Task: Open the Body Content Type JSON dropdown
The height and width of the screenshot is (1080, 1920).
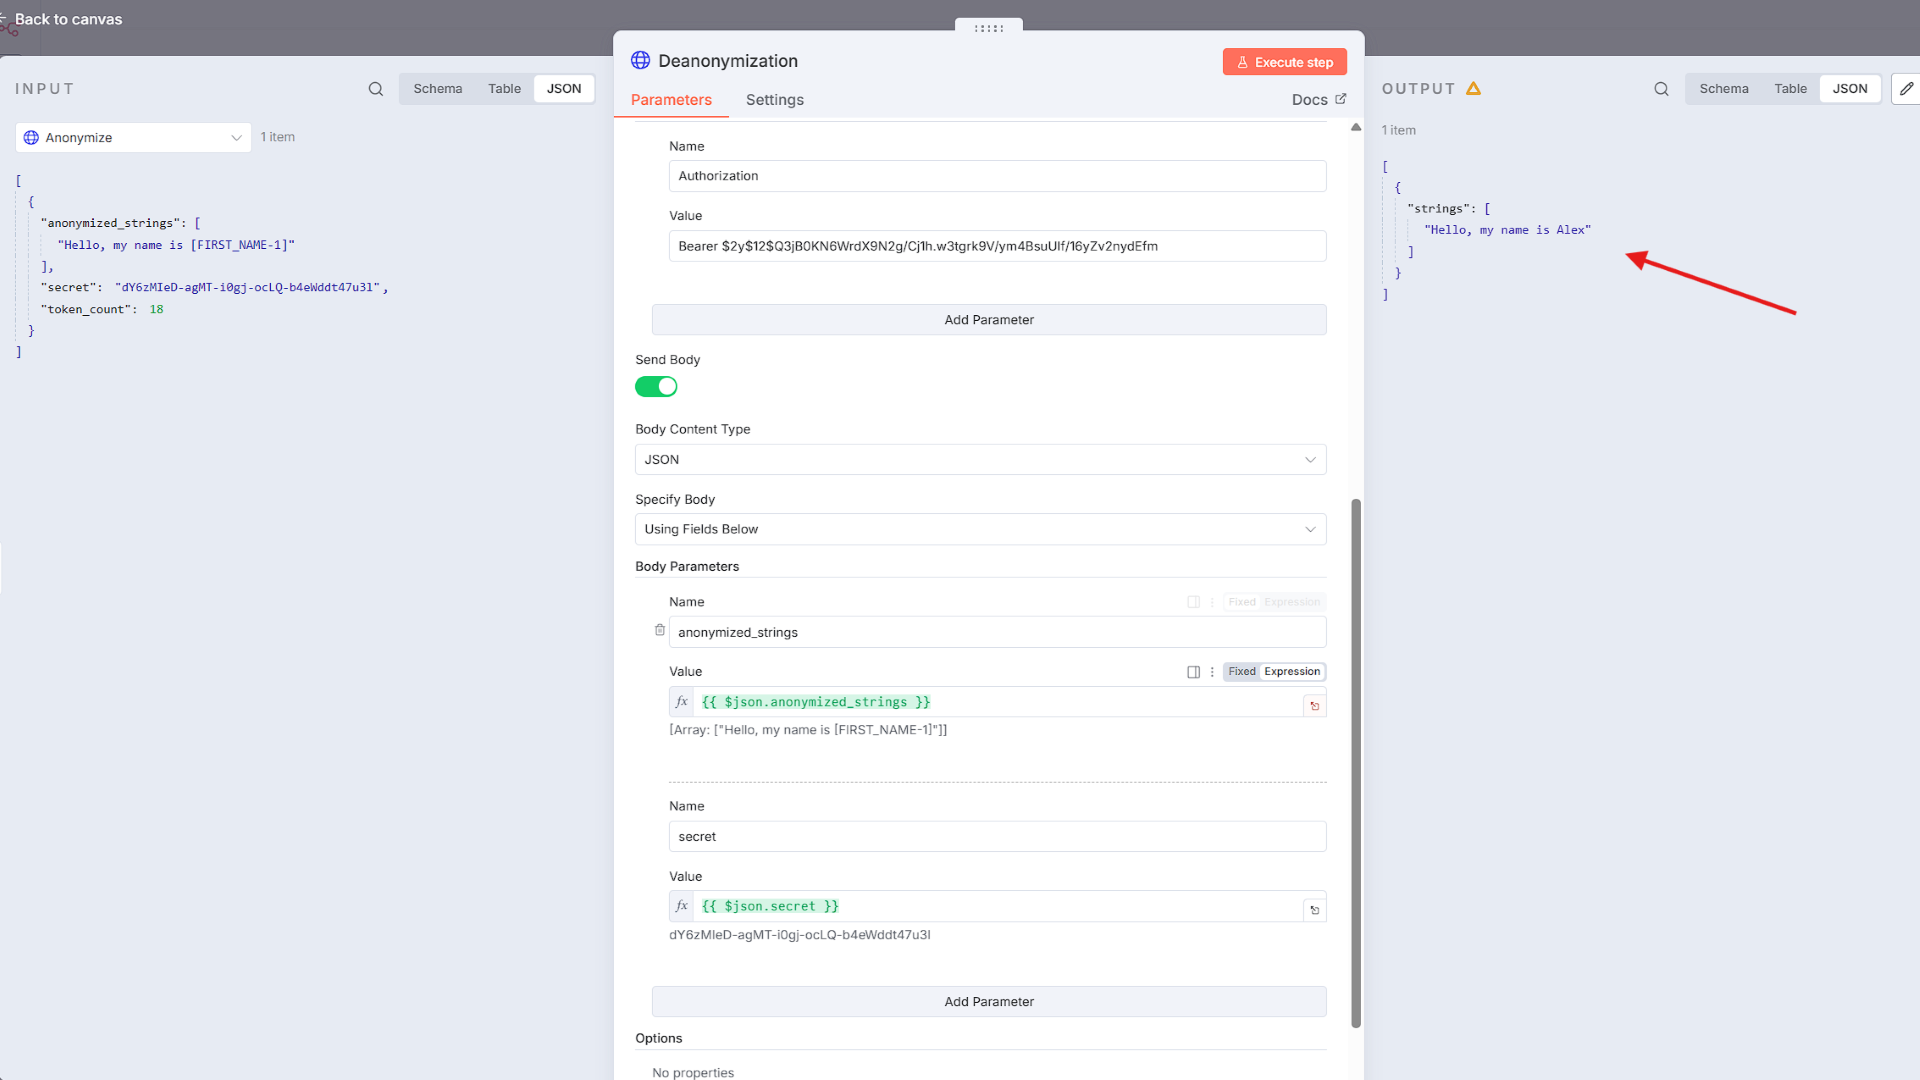Action: [x=980, y=460]
